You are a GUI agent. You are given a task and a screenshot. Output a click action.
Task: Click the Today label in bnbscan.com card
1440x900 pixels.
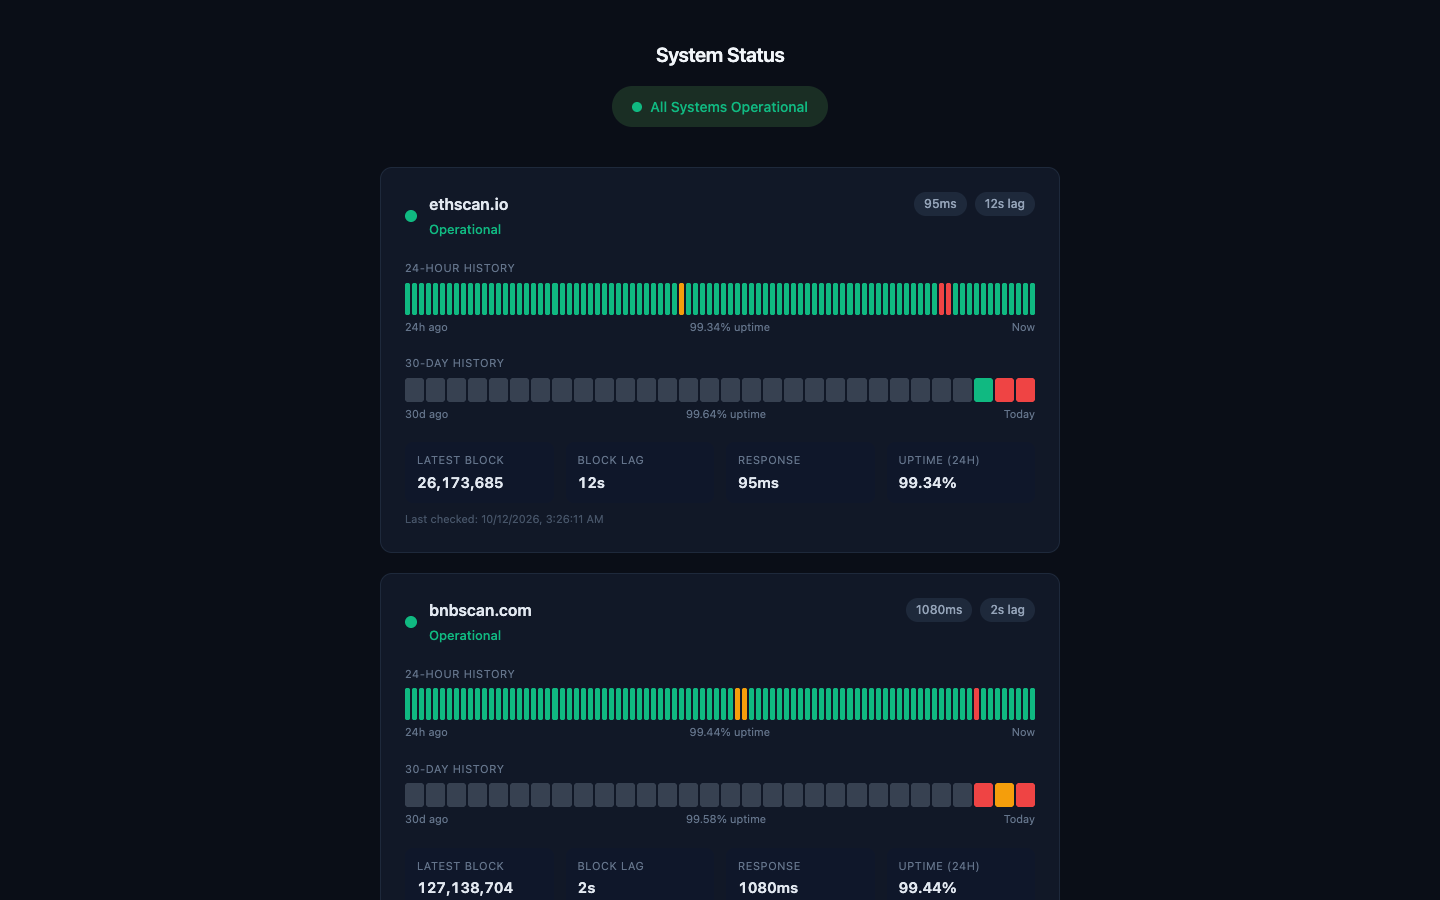(1019, 819)
